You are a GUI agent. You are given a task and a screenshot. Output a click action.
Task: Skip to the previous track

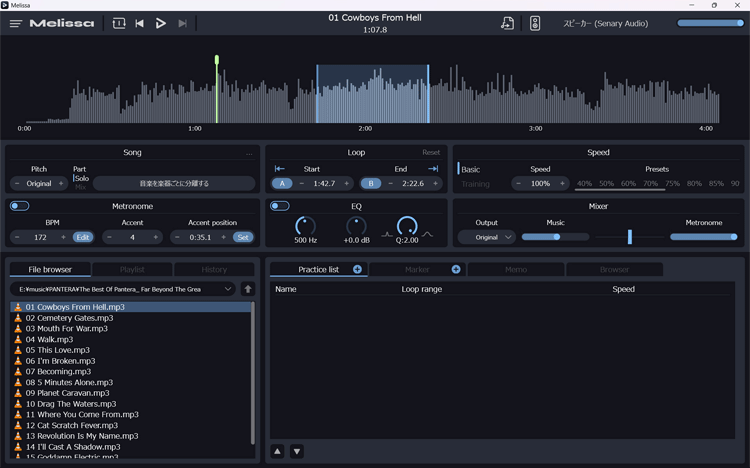(x=140, y=23)
